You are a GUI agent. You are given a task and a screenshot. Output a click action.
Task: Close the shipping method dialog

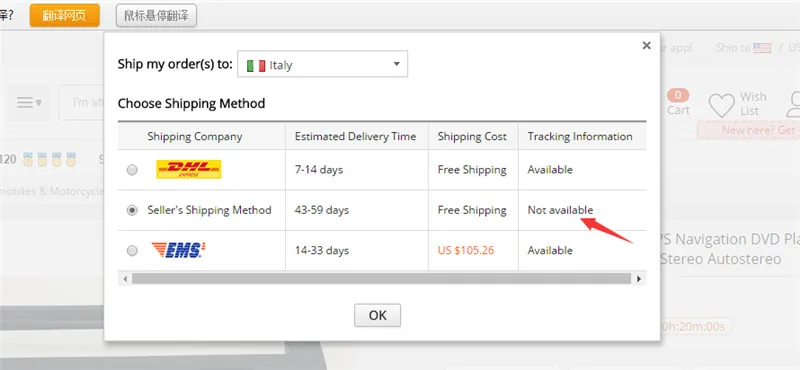[x=646, y=45]
